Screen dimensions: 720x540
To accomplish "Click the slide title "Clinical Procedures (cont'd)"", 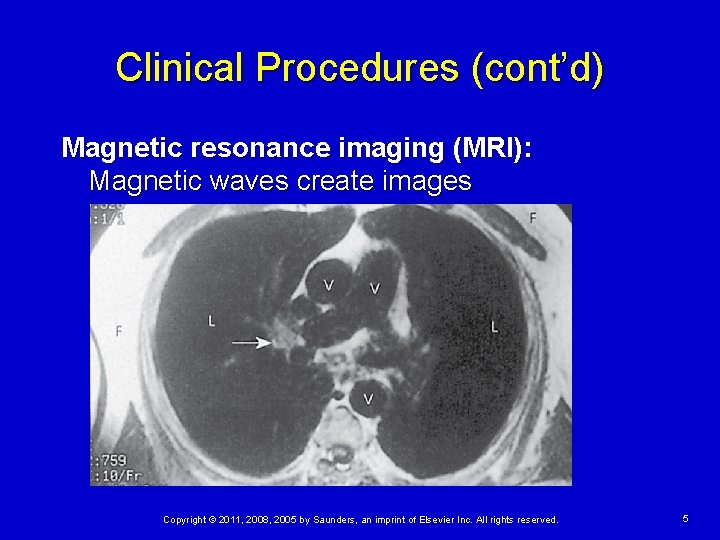I will pyautogui.click(x=360, y=68).
